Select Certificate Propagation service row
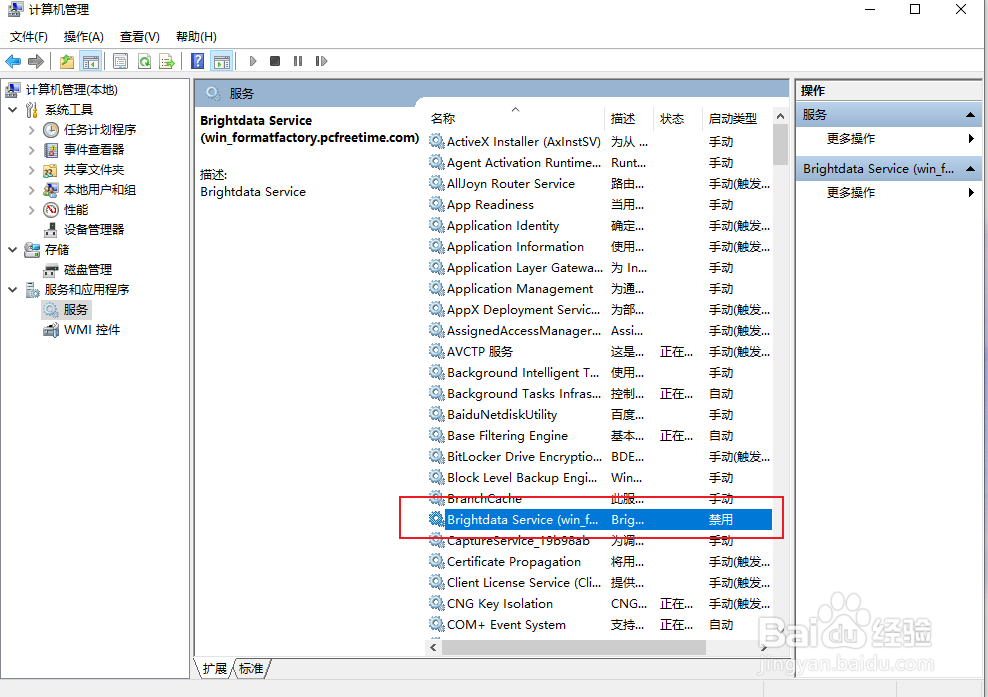The width and height of the screenshot is (988, 697). point(599,562)
